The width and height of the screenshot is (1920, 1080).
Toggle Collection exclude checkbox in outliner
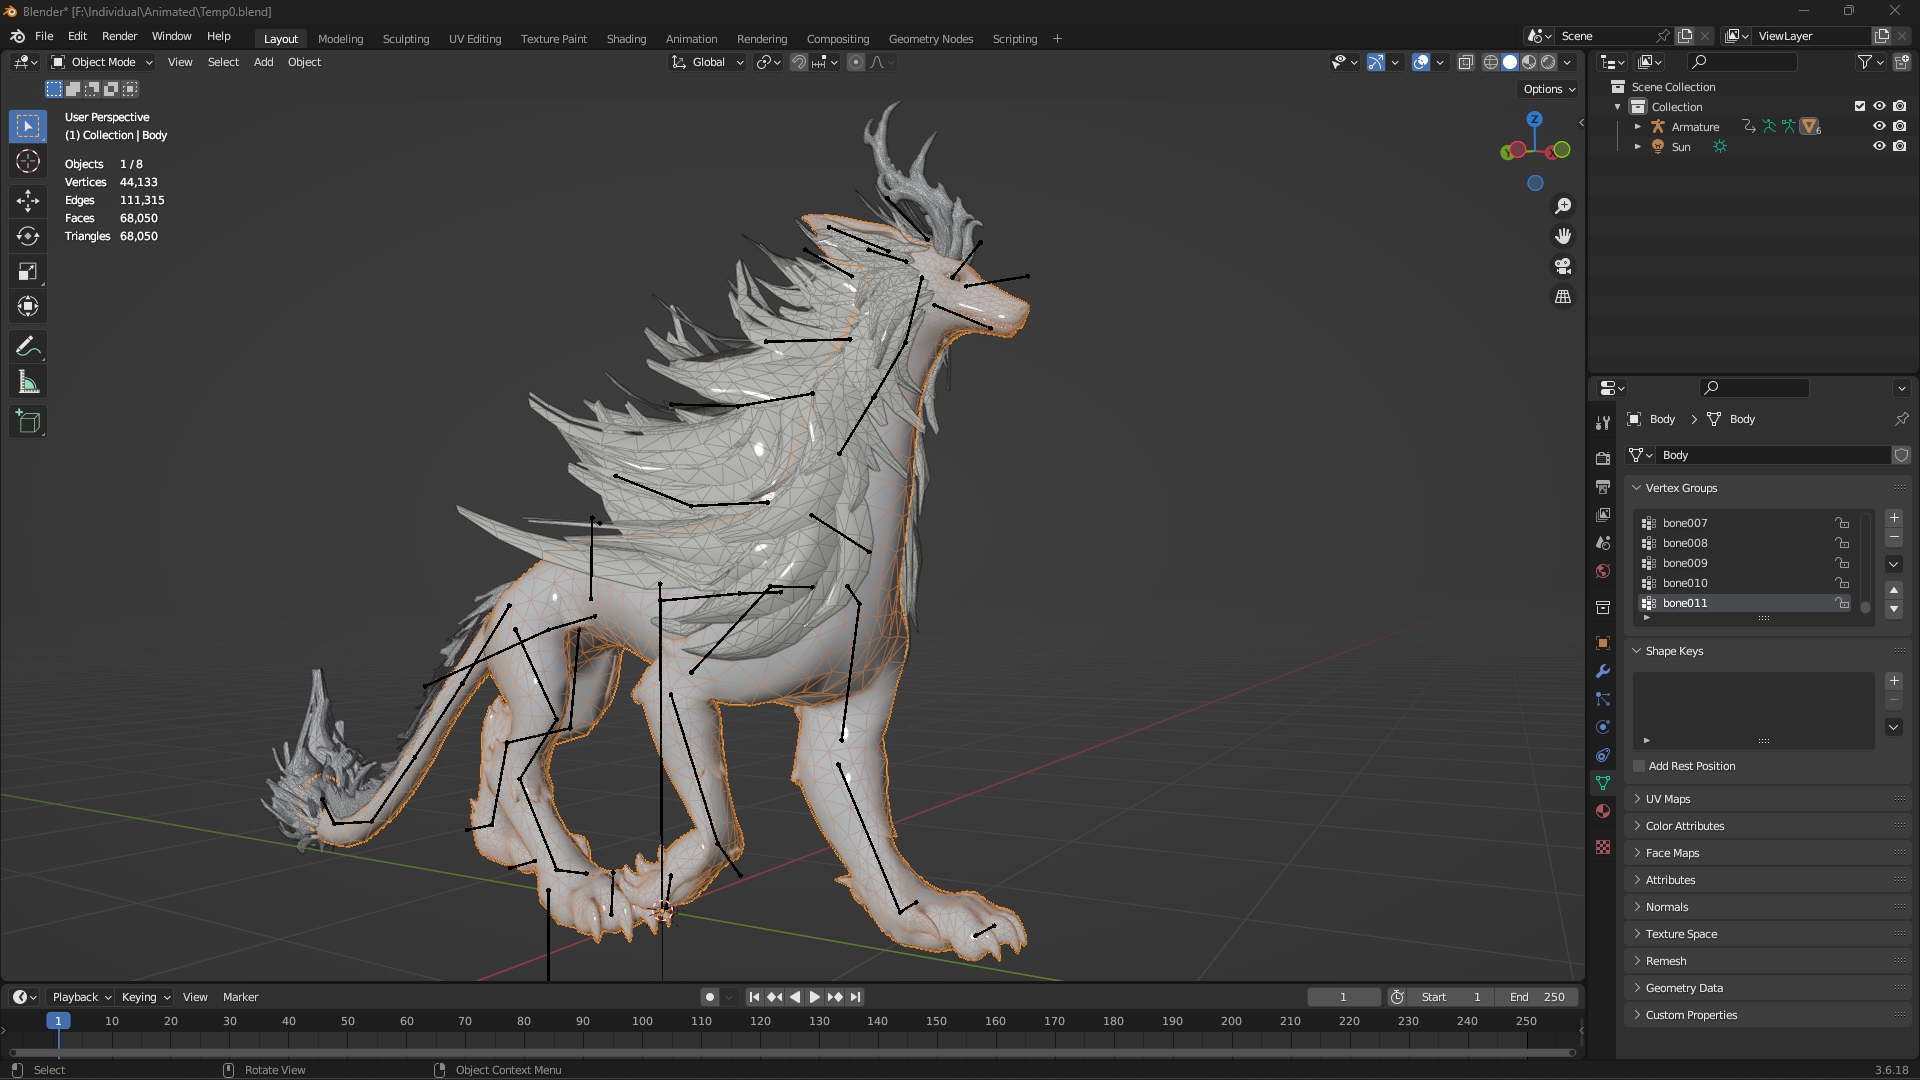(1860, 106)
